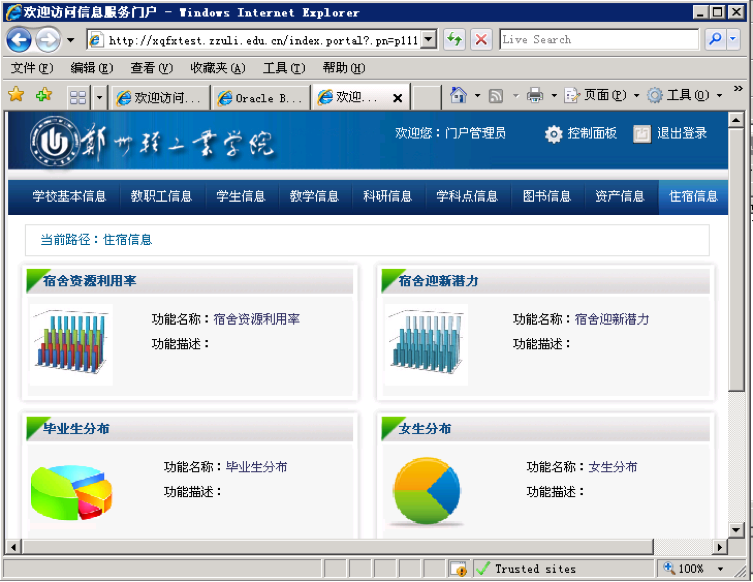The width and height of the screenshot is (753, 582).
Task: Select the 学科点信息 navigation tab
Action: 467,196
